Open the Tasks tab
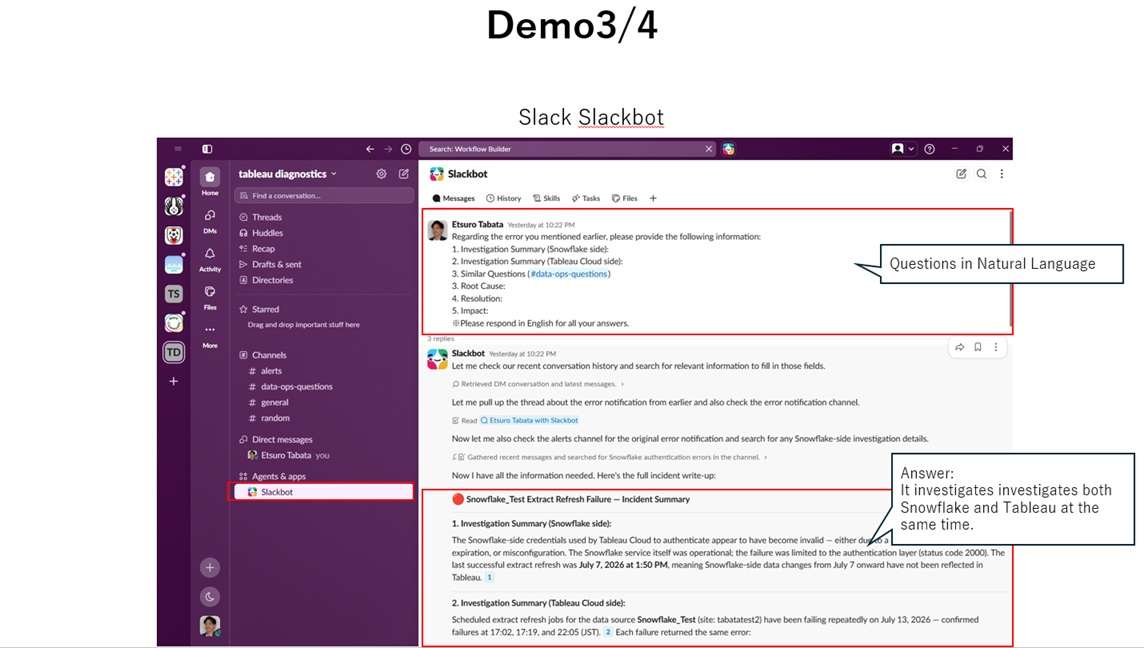This screenshot has width=1144, height=648. (586, 198)
